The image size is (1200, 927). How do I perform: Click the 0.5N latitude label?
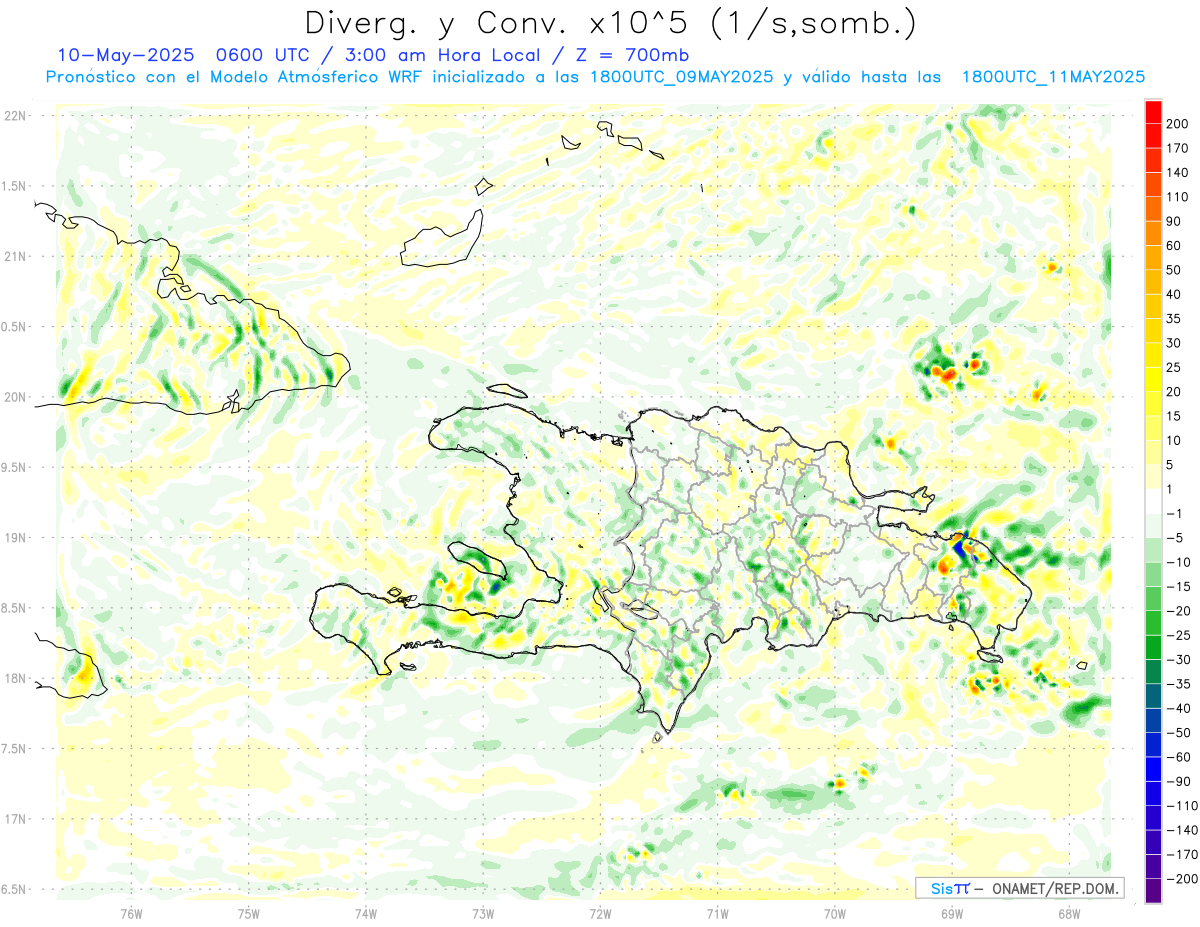15,327
